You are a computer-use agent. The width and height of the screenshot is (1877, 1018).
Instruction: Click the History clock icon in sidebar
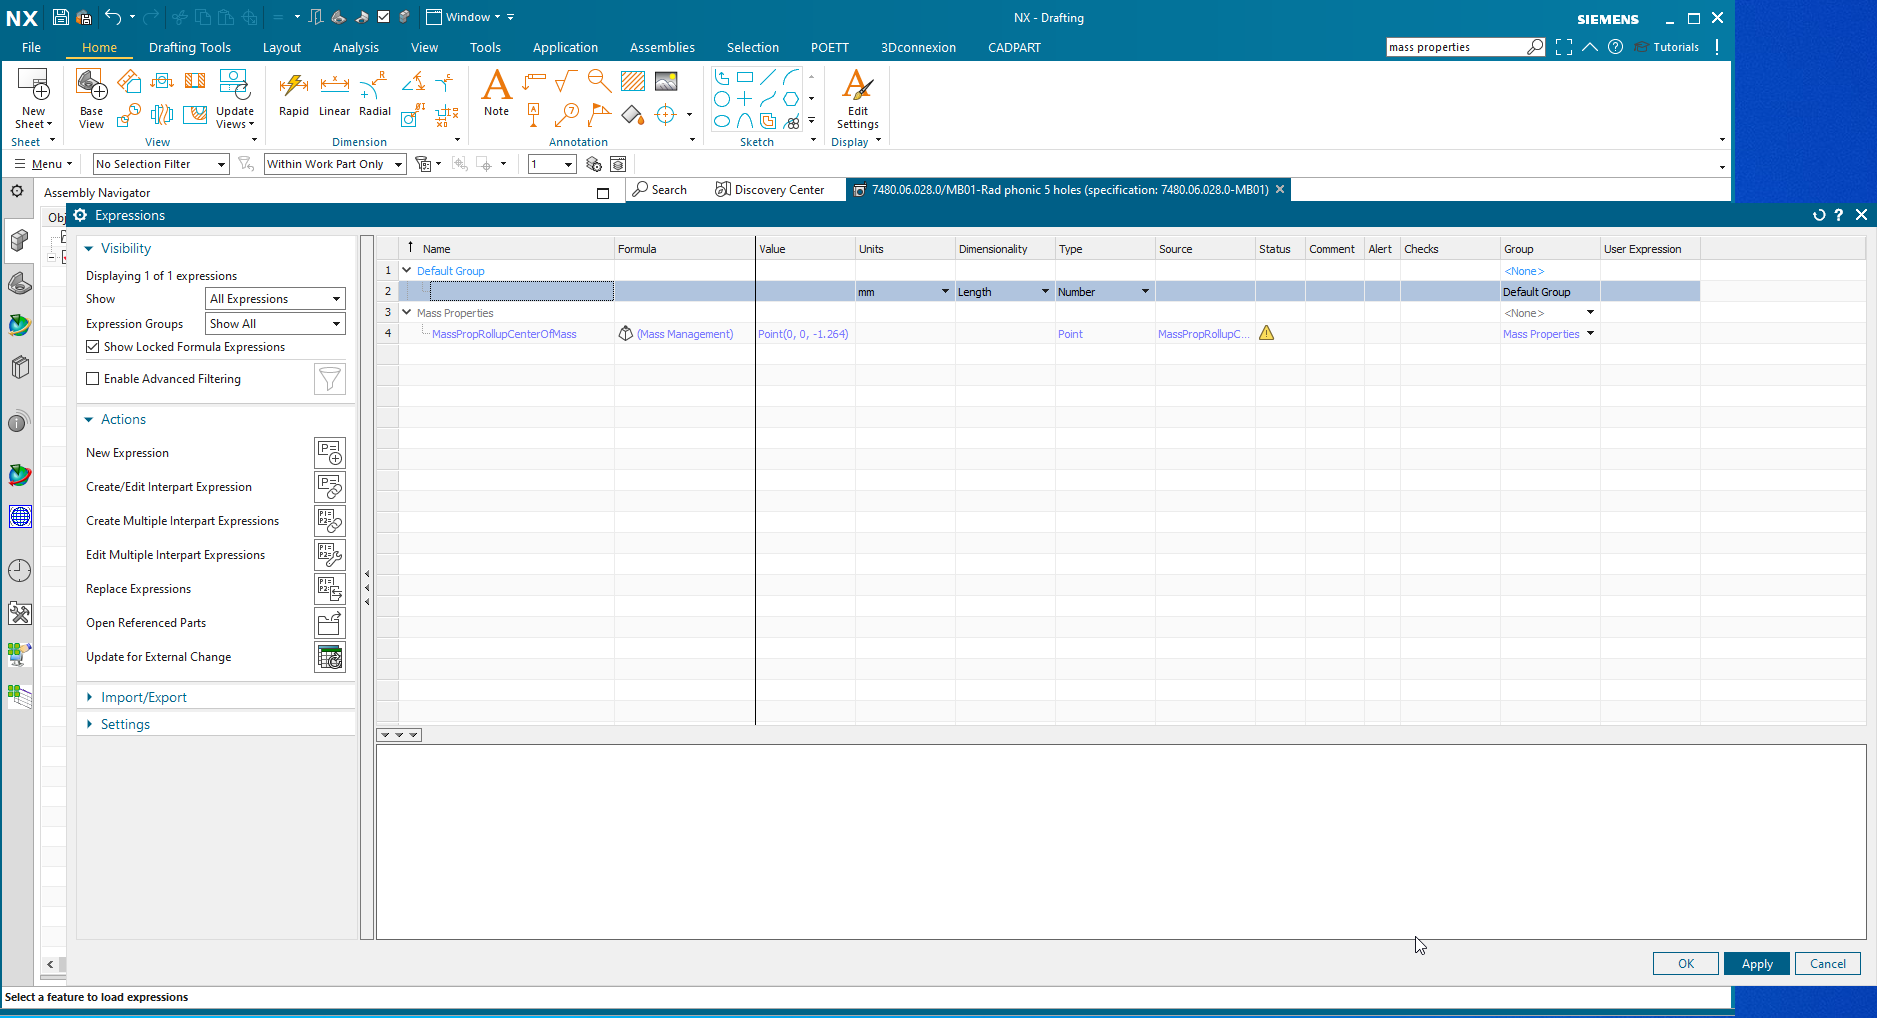[19, 571]
